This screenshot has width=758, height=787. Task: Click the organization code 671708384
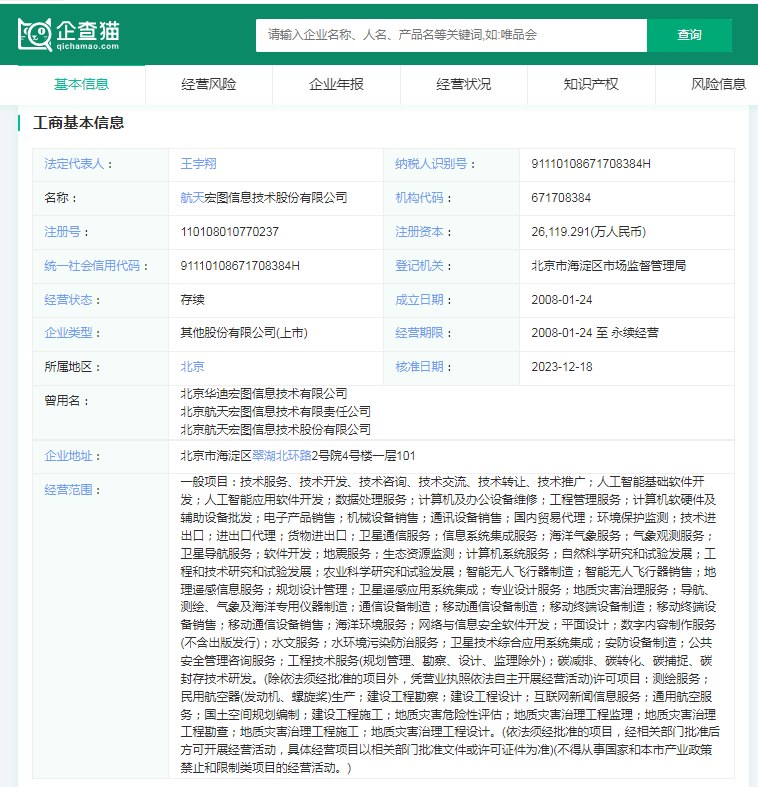(x=561, y=198)
